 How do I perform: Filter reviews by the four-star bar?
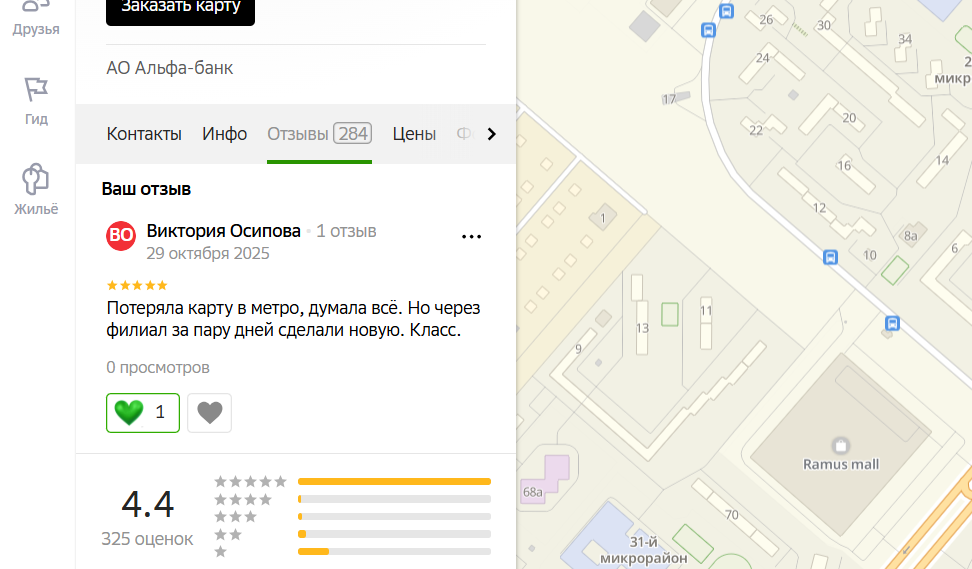[x=394, y=499]
